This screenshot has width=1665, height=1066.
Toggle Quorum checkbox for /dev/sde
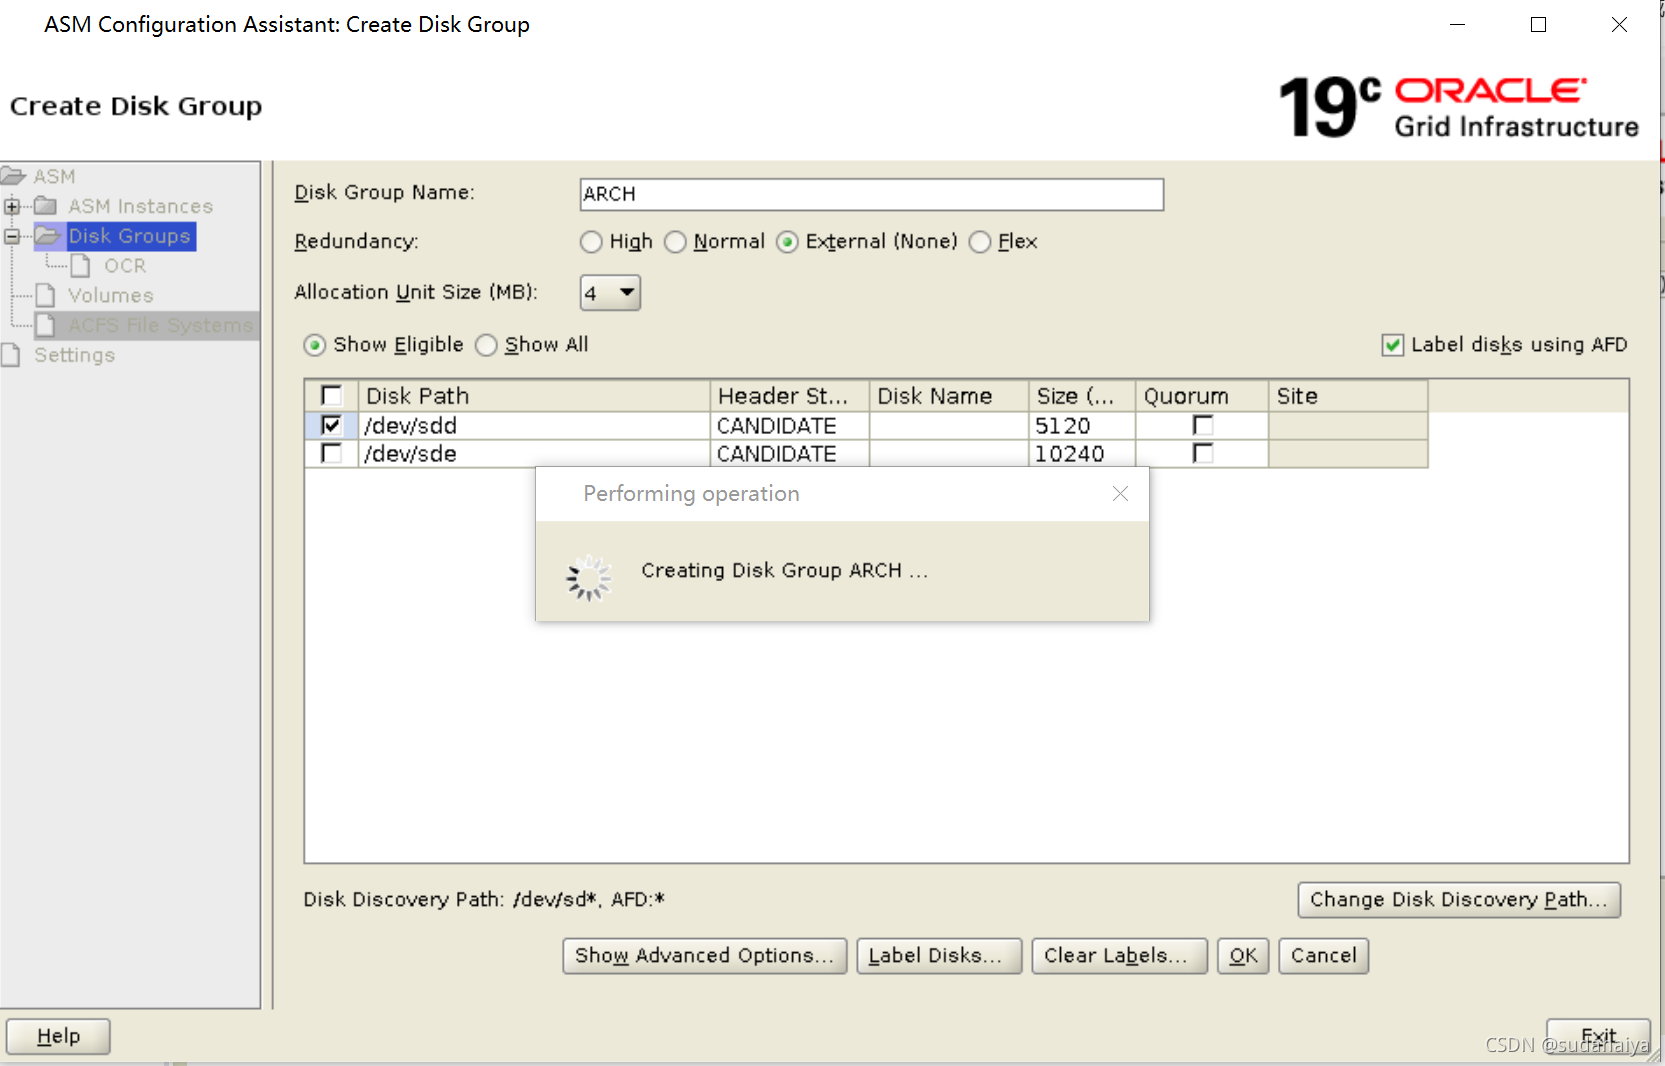click(x=1203, y=453)
